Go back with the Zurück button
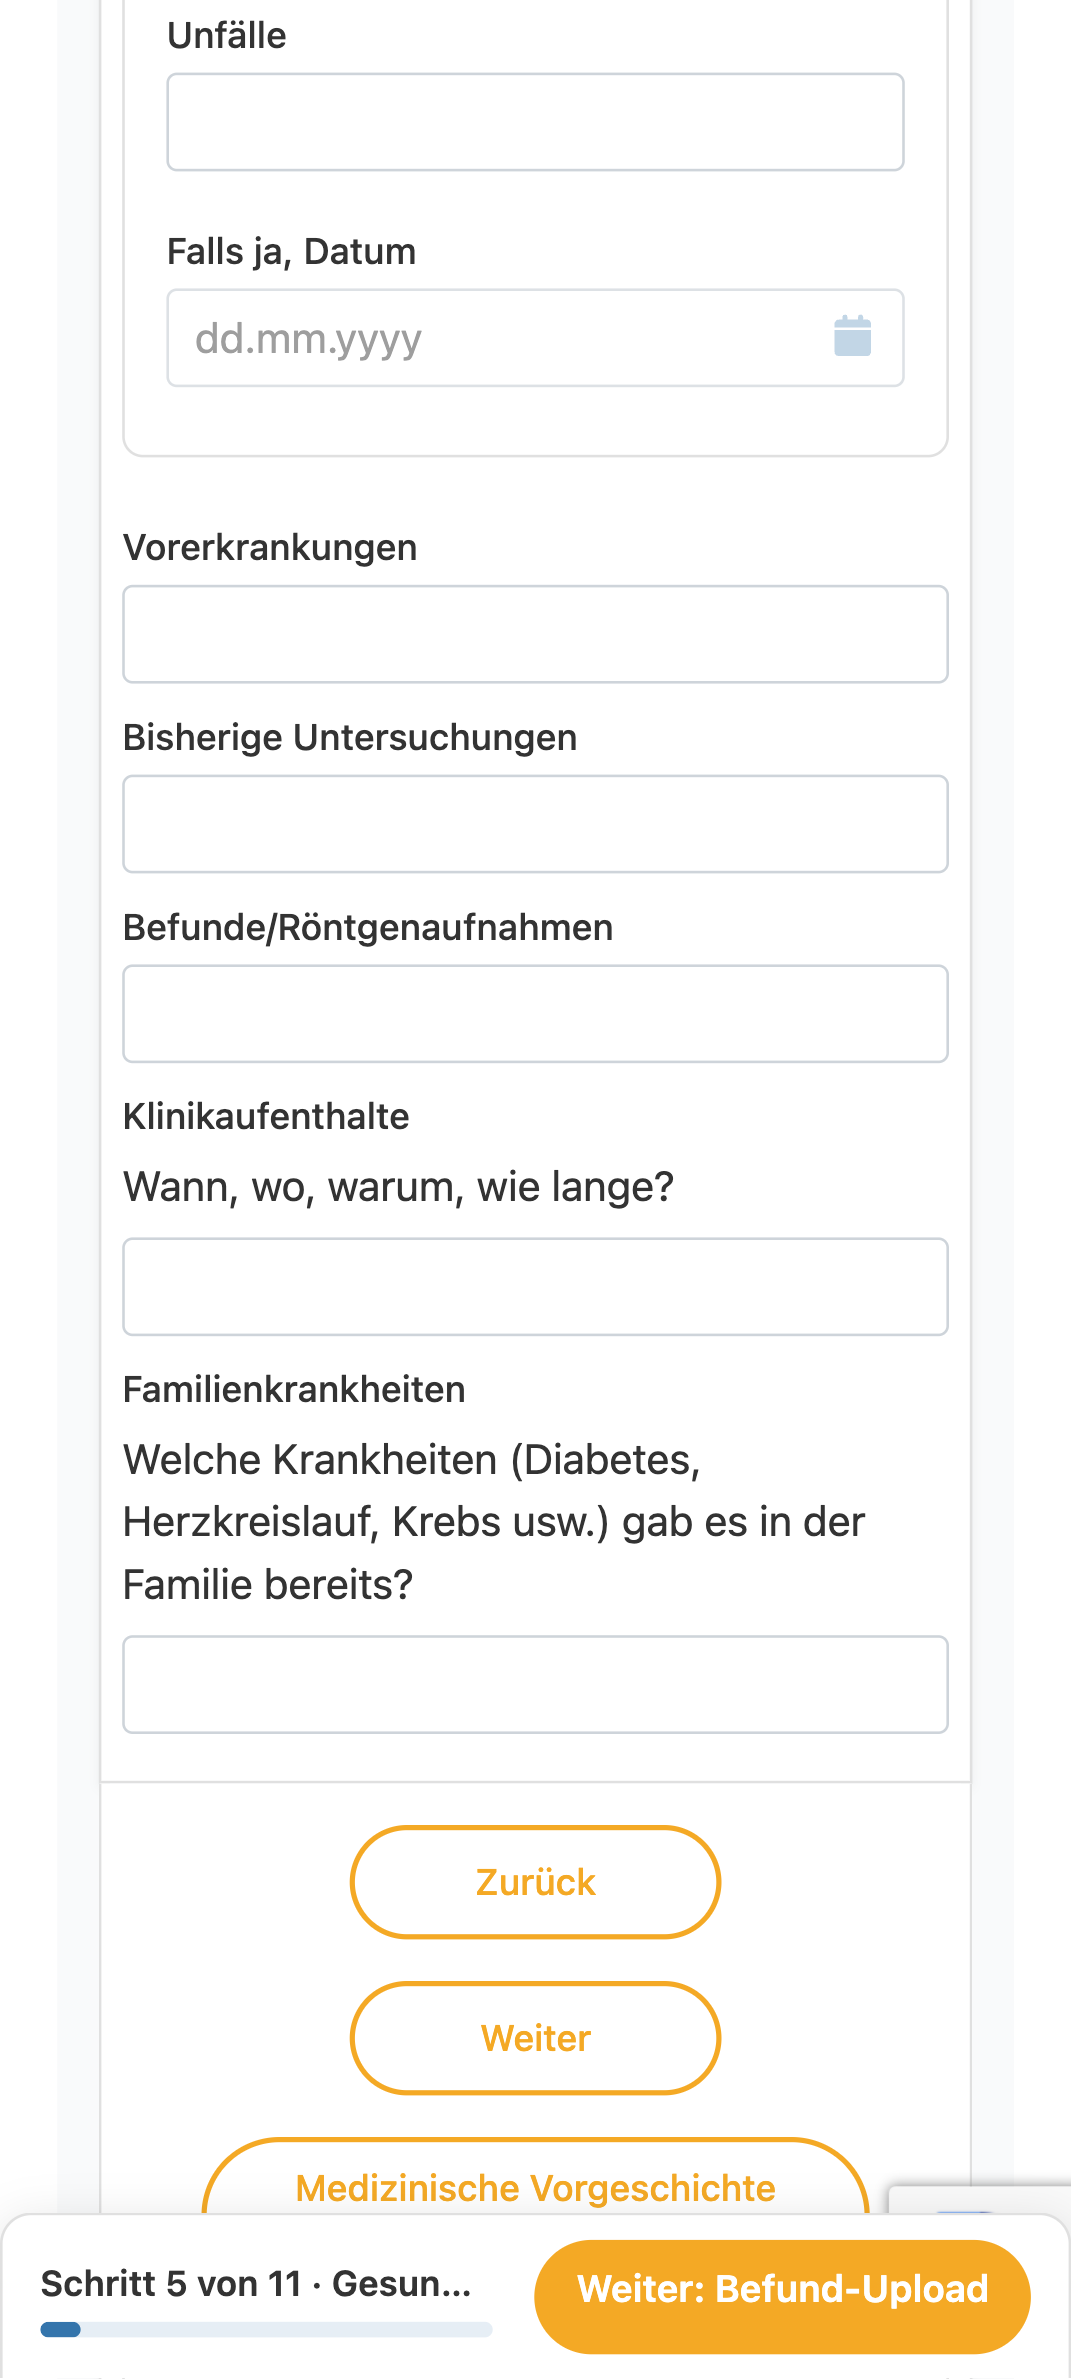The width and height of the screenshot is (1071, 2379). click(x=535, y=1882)
